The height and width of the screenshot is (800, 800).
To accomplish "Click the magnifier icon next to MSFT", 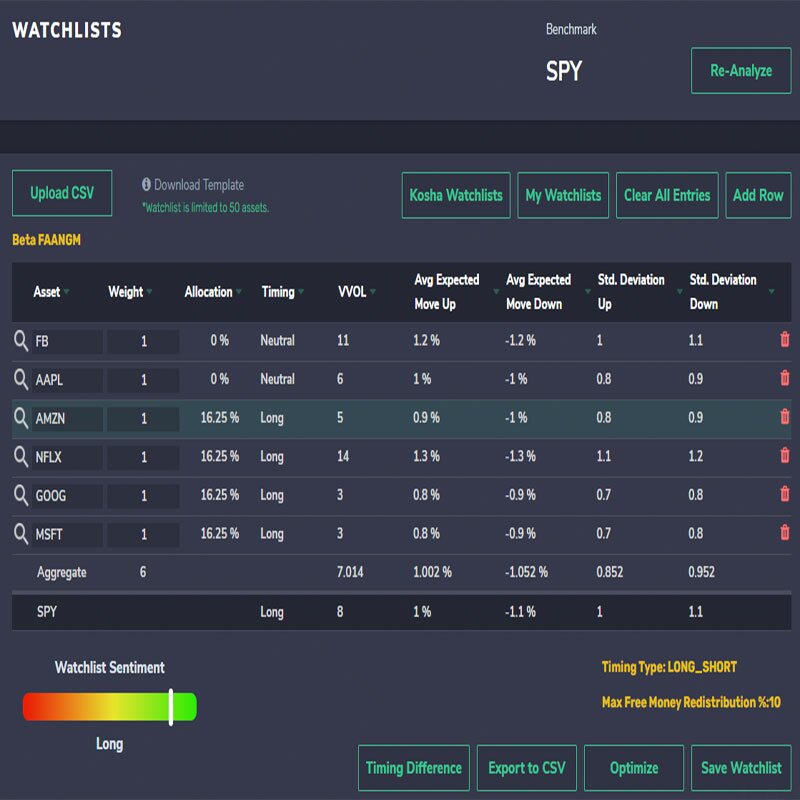I will point(20,534).
